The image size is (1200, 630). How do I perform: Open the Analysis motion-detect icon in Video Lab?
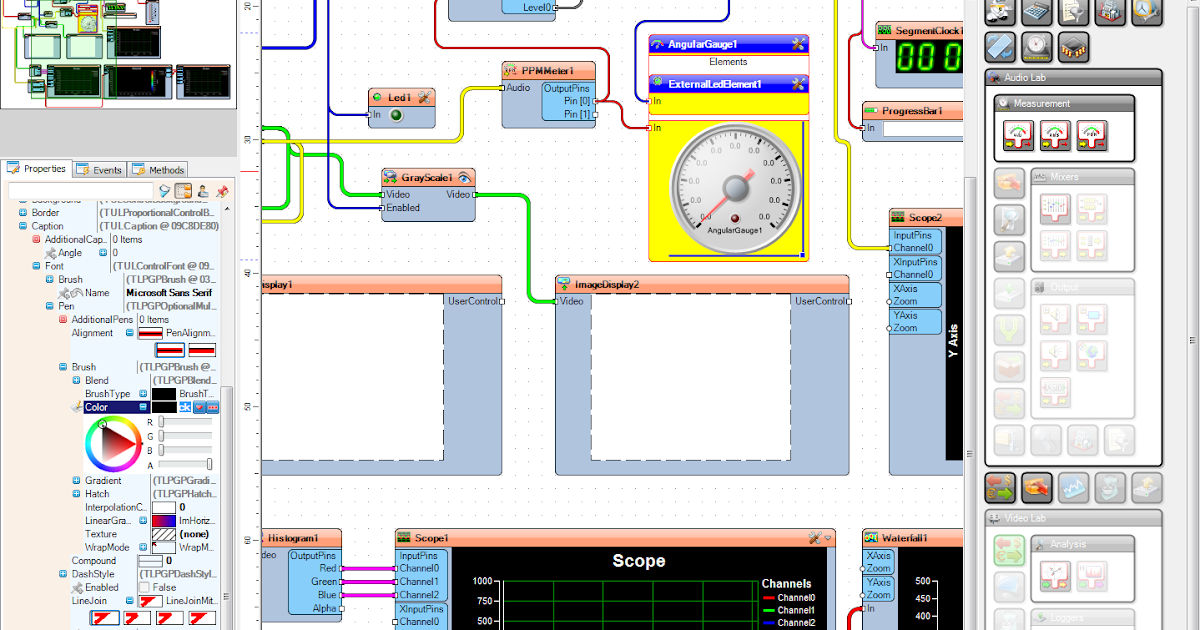(1055, 575)
